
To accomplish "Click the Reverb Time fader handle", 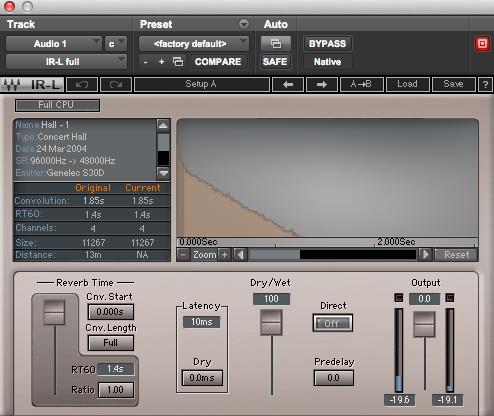I will point(54,312).
